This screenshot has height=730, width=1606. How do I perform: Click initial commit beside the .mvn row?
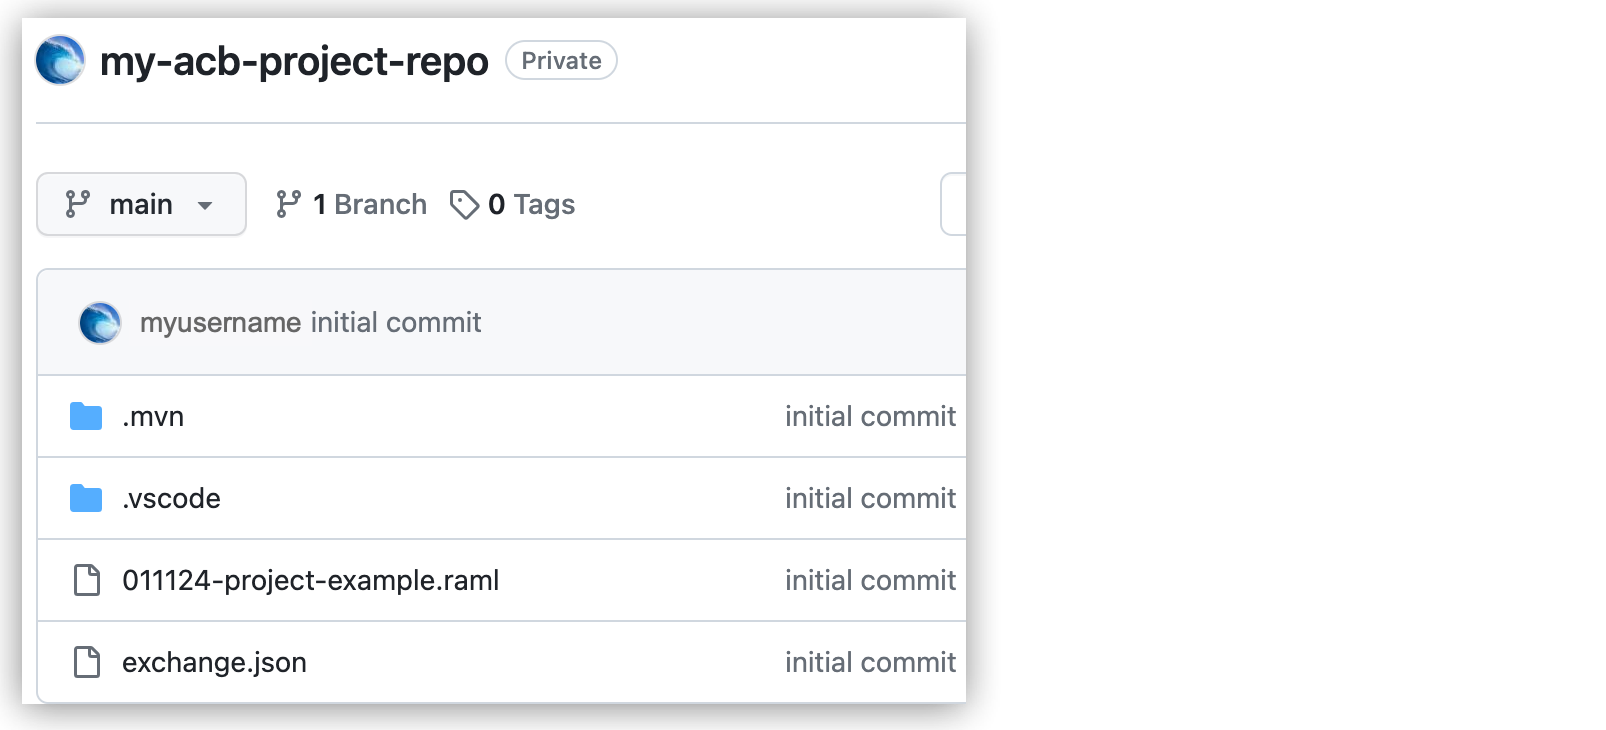(869, 416)
